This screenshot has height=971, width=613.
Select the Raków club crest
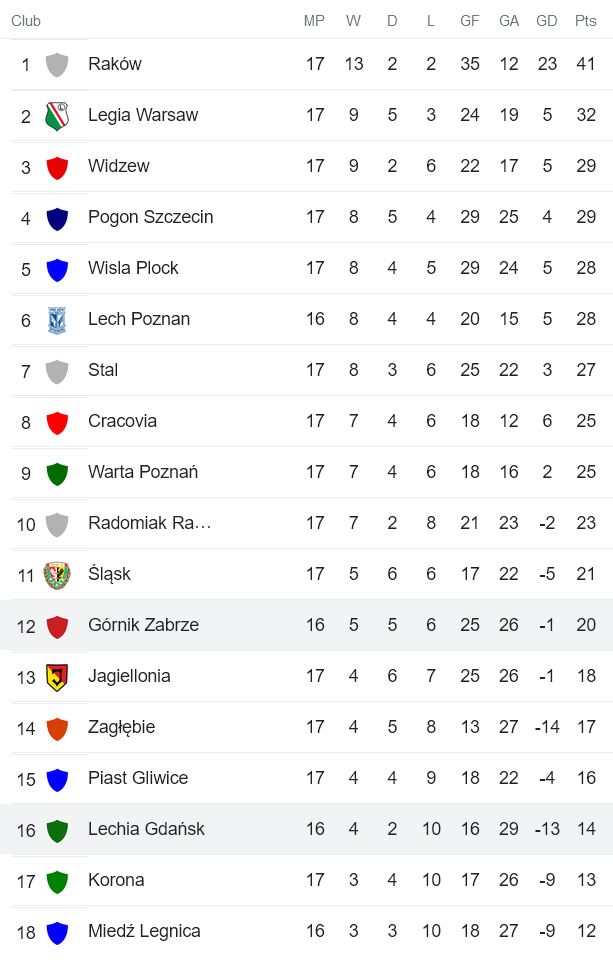click(57, 63)
